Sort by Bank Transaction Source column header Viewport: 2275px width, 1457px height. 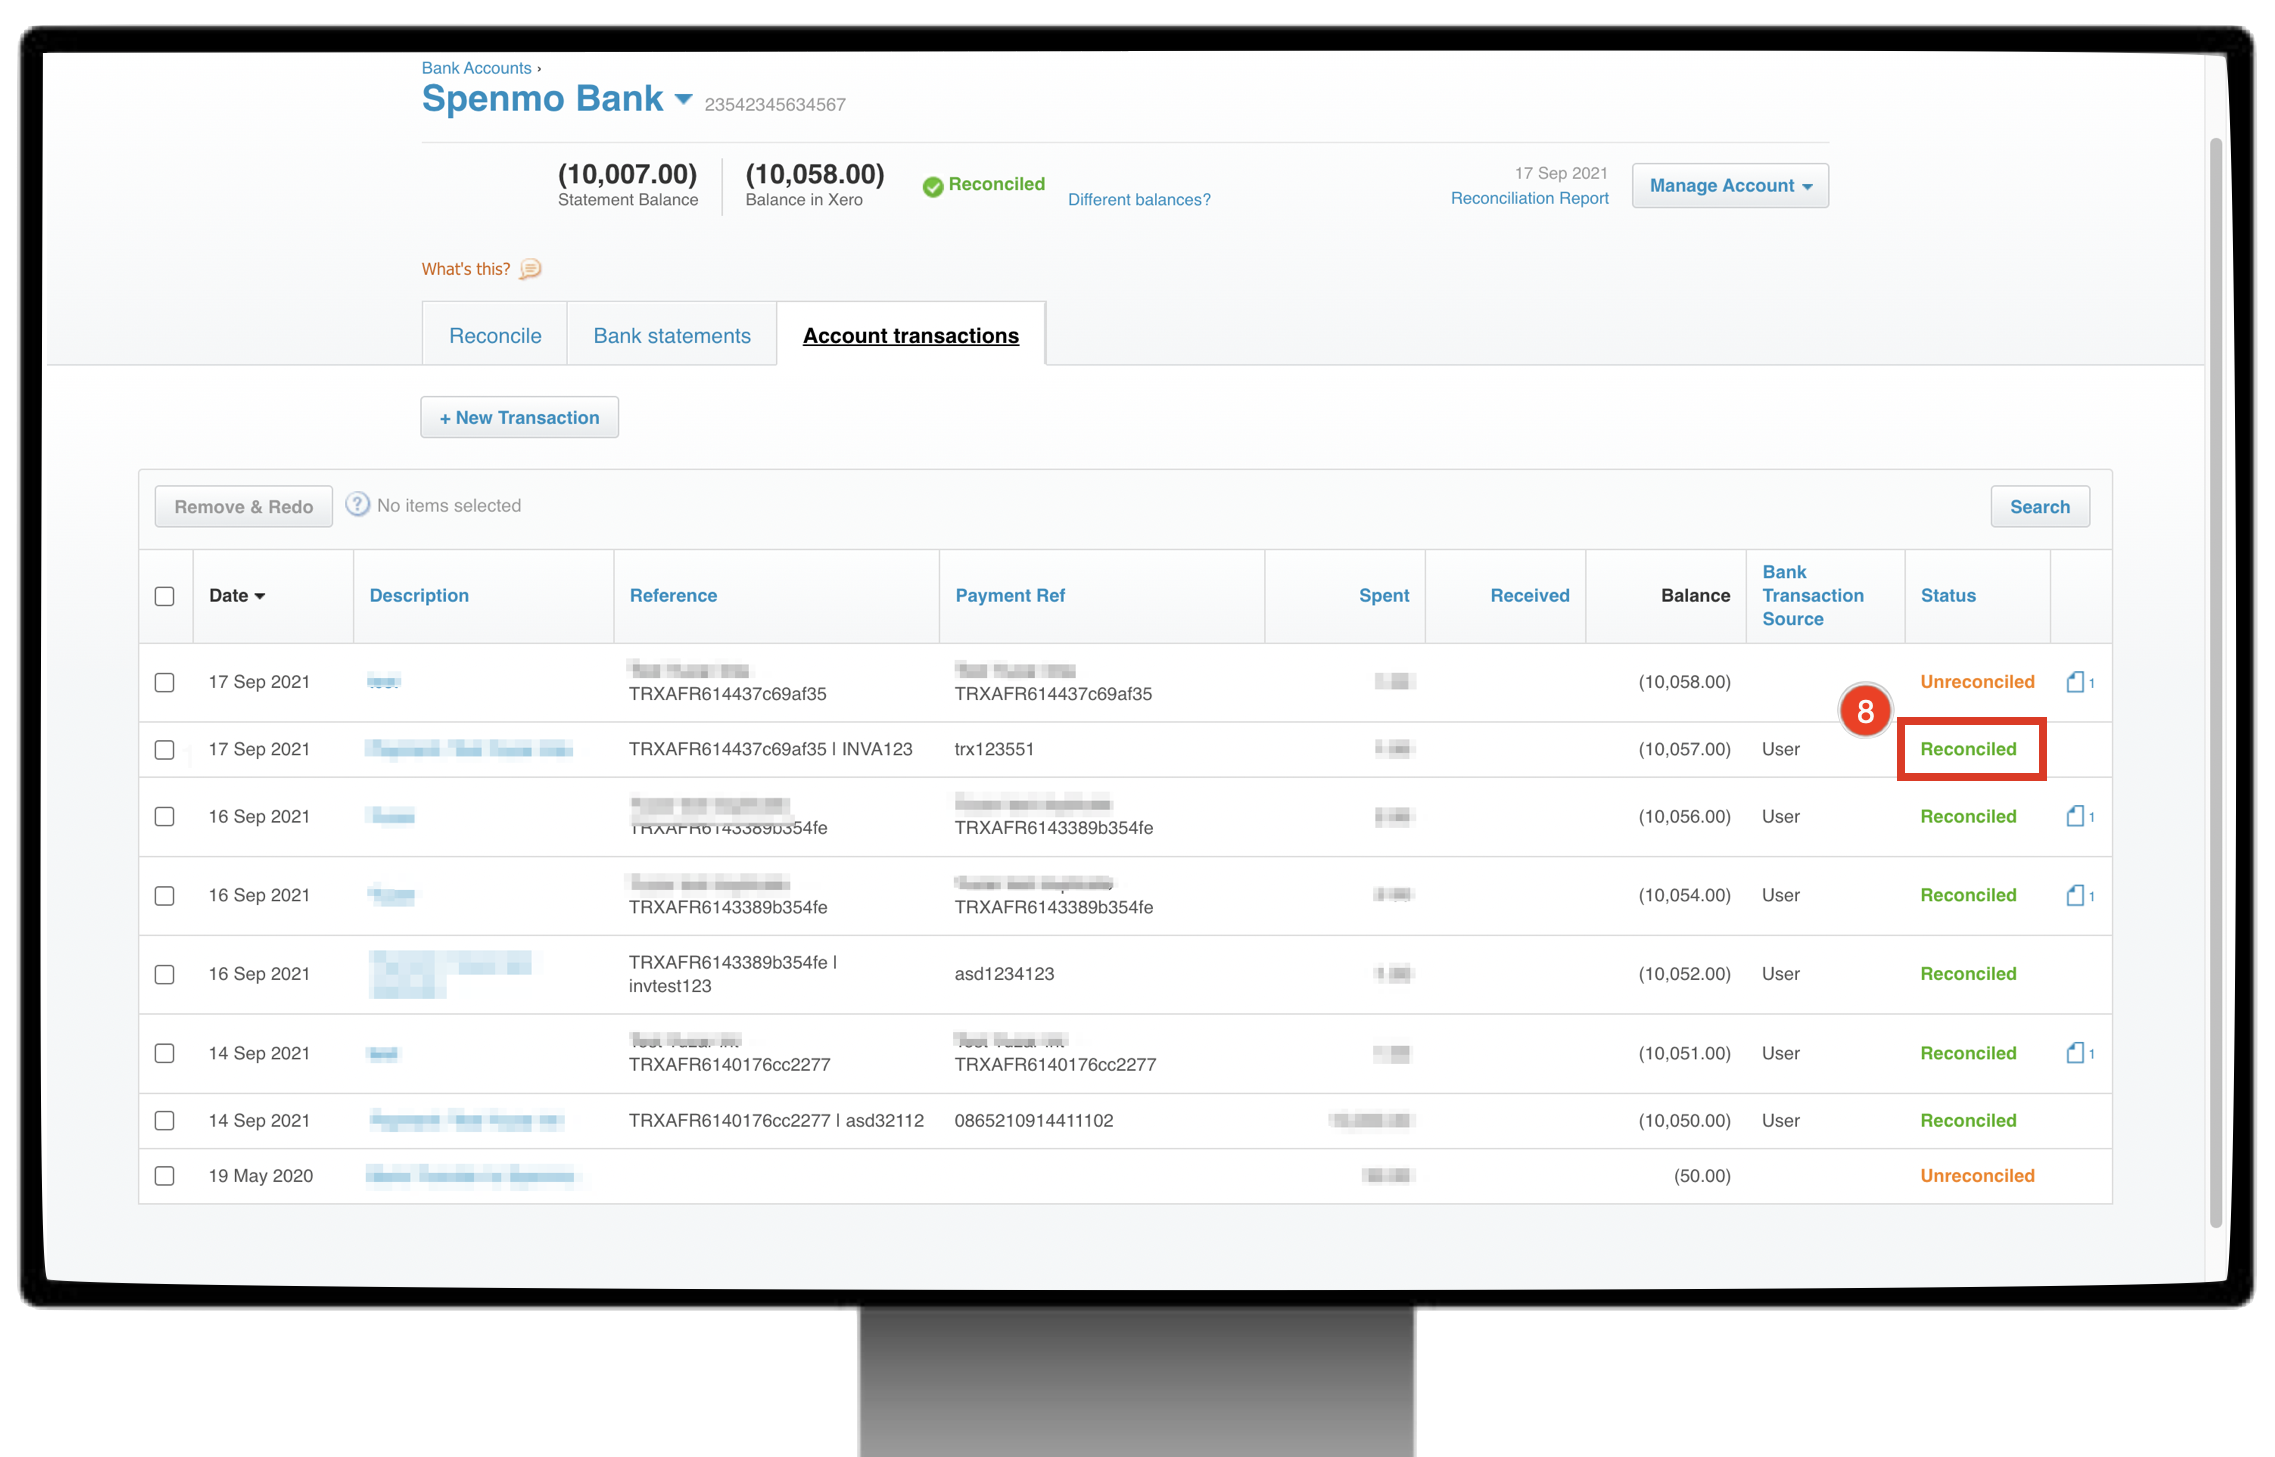coord(1813,595)
